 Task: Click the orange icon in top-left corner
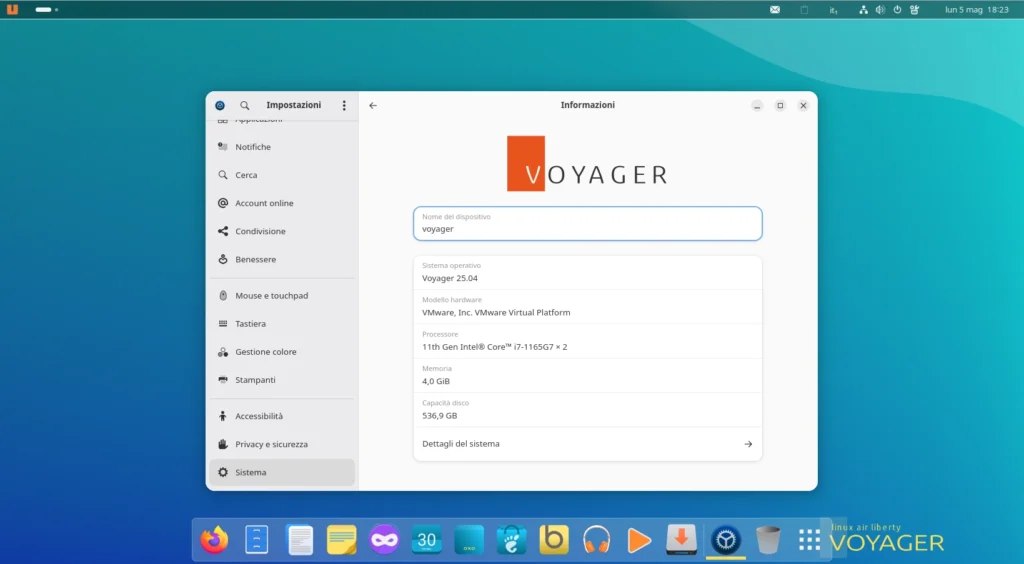(12, 9)
